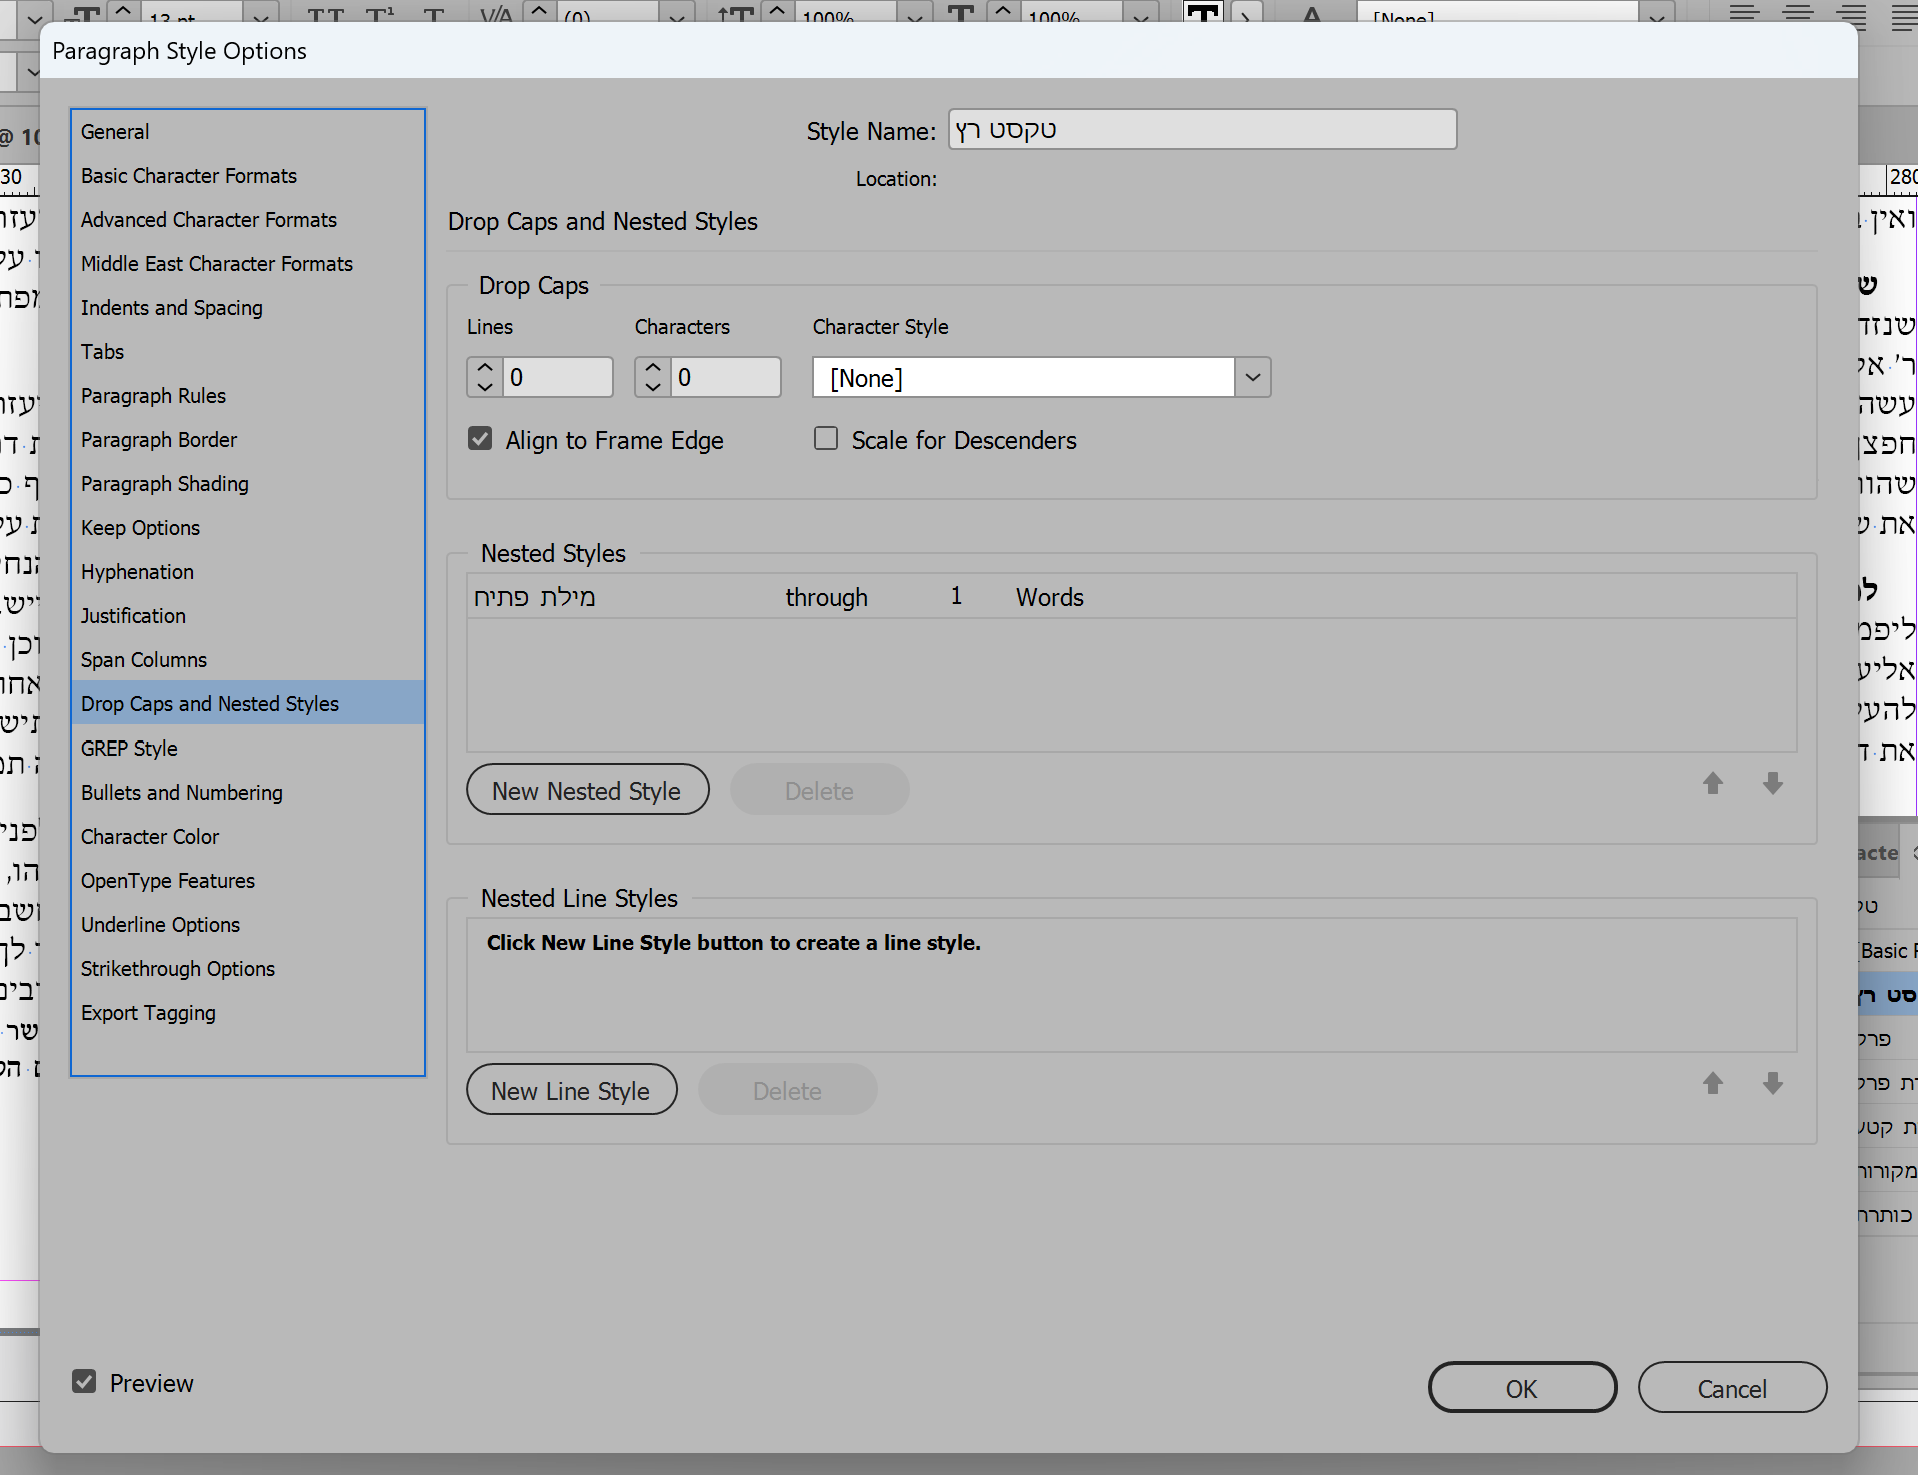1918x1476 pixels.
Task: Open Paragraph Shading settings
Action: (x=248, y=484)
